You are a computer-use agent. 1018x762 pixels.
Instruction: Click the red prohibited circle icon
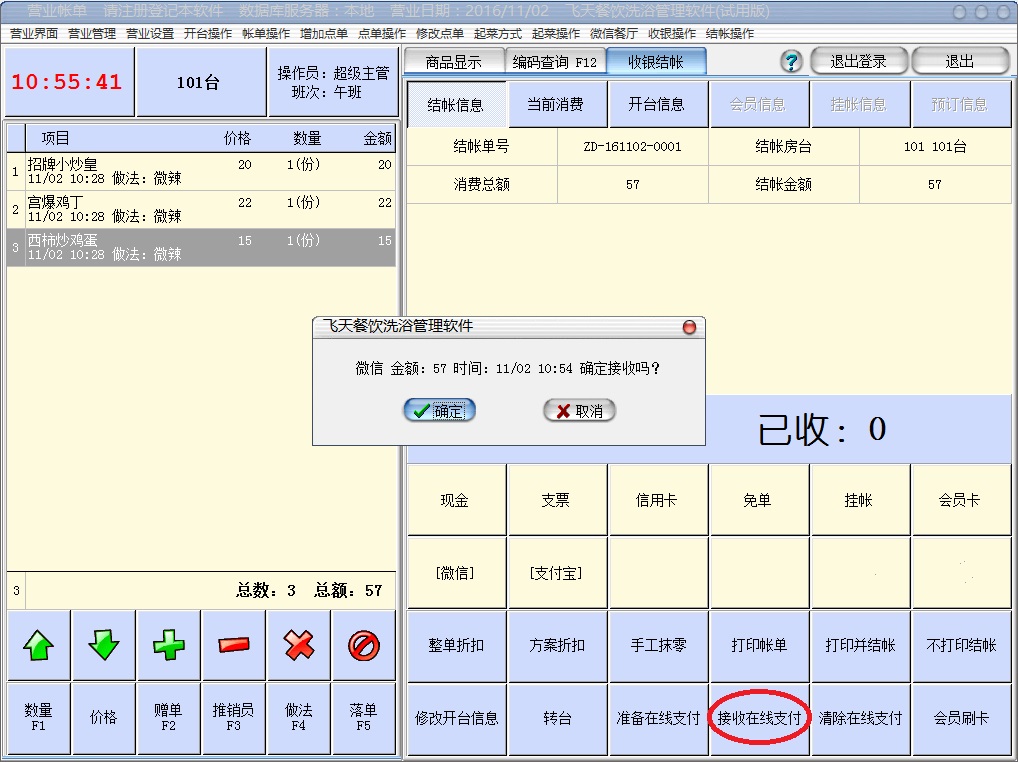(x=364, y=646)
